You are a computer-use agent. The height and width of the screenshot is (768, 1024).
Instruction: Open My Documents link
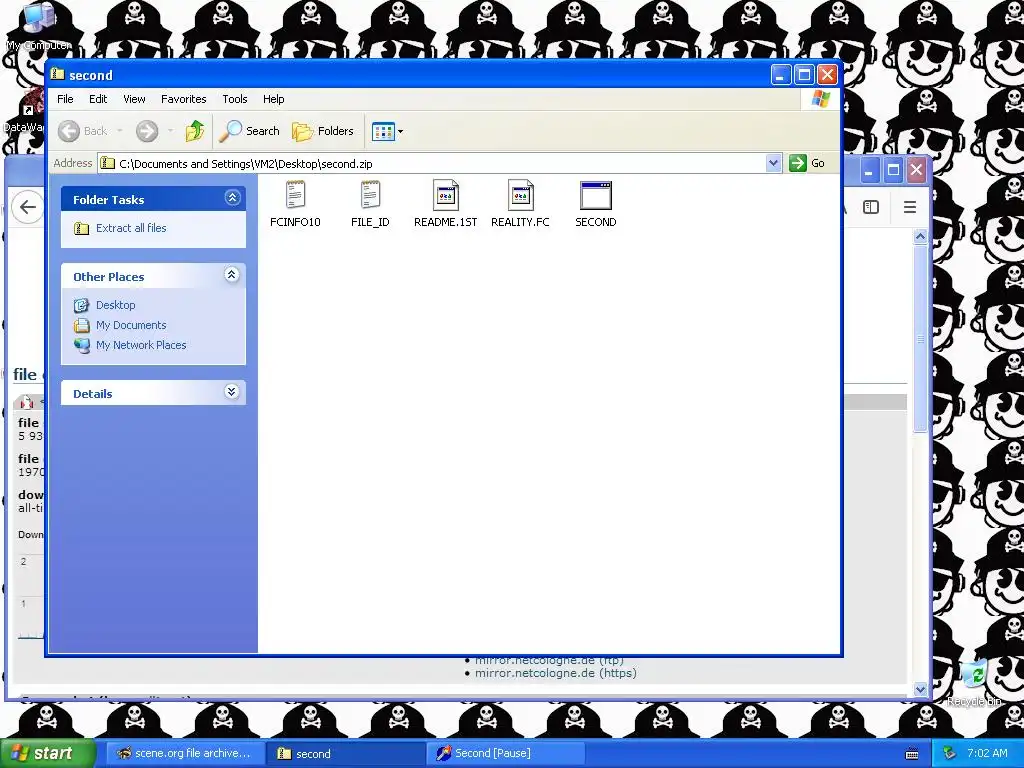point(131,325)
